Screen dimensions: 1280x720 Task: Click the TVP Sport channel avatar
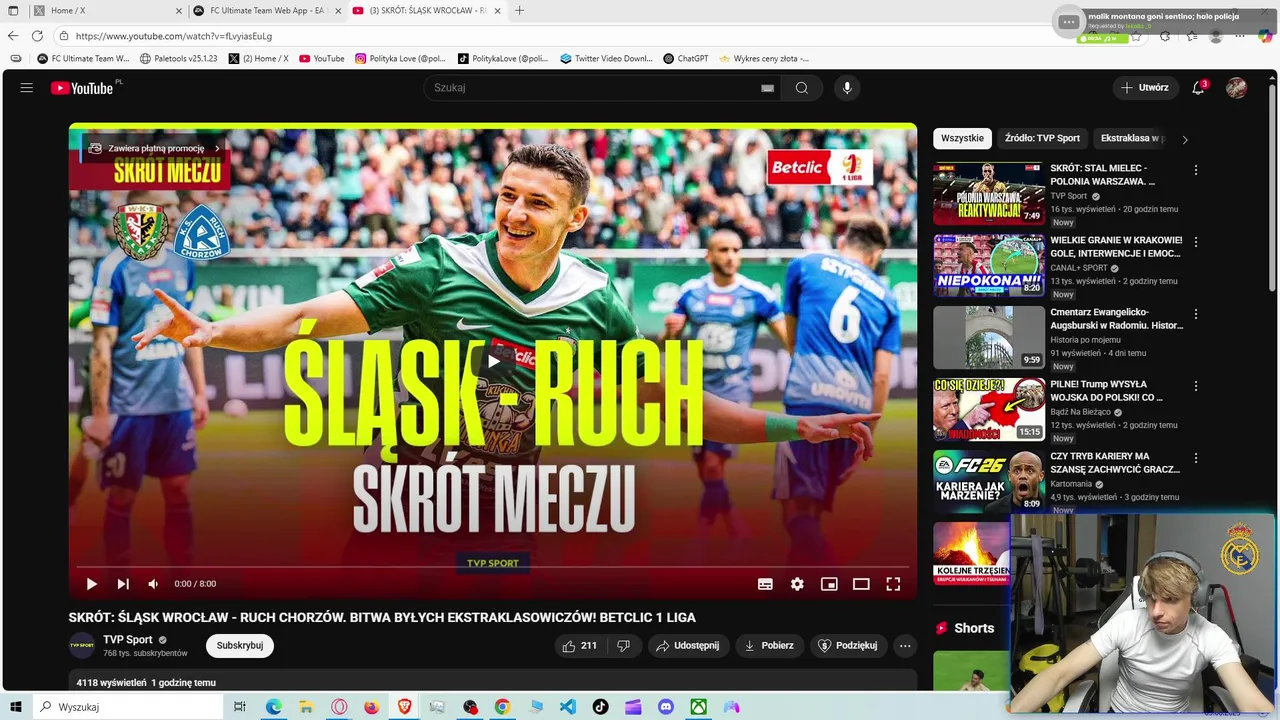click(x=82, y=646)
